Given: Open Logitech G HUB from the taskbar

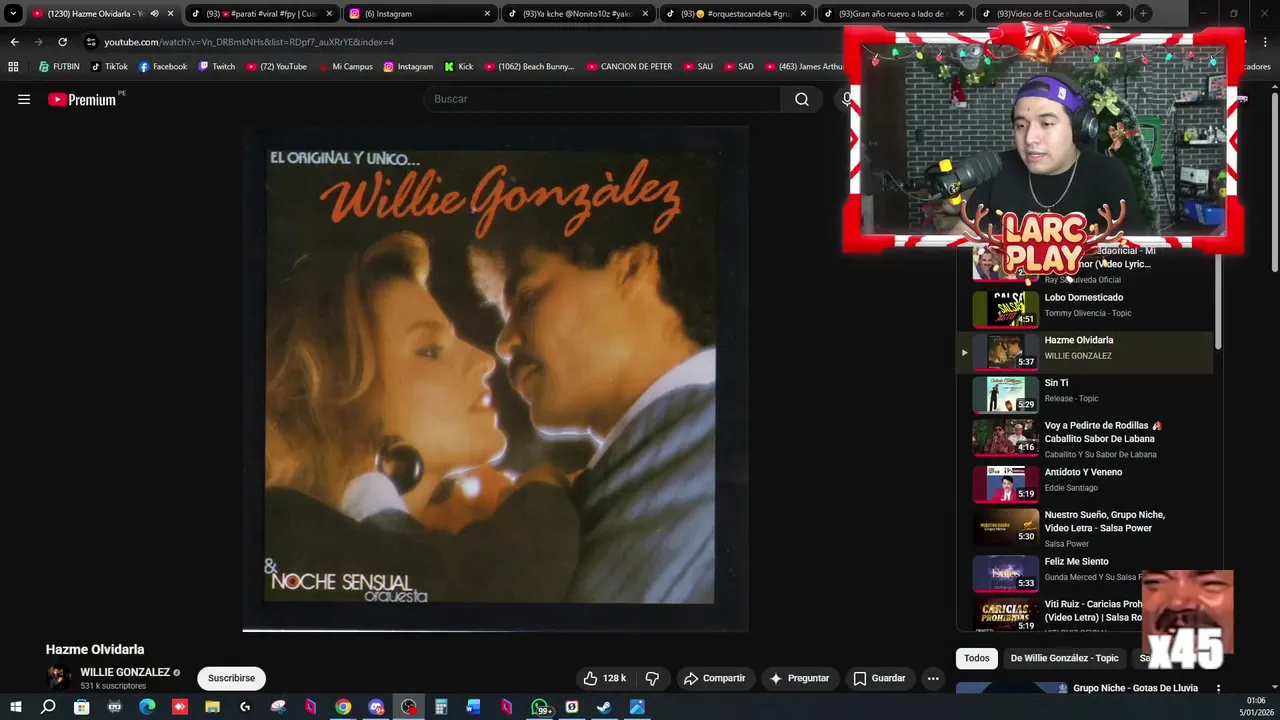Looking at the screenshot, I should pos(245,707).
